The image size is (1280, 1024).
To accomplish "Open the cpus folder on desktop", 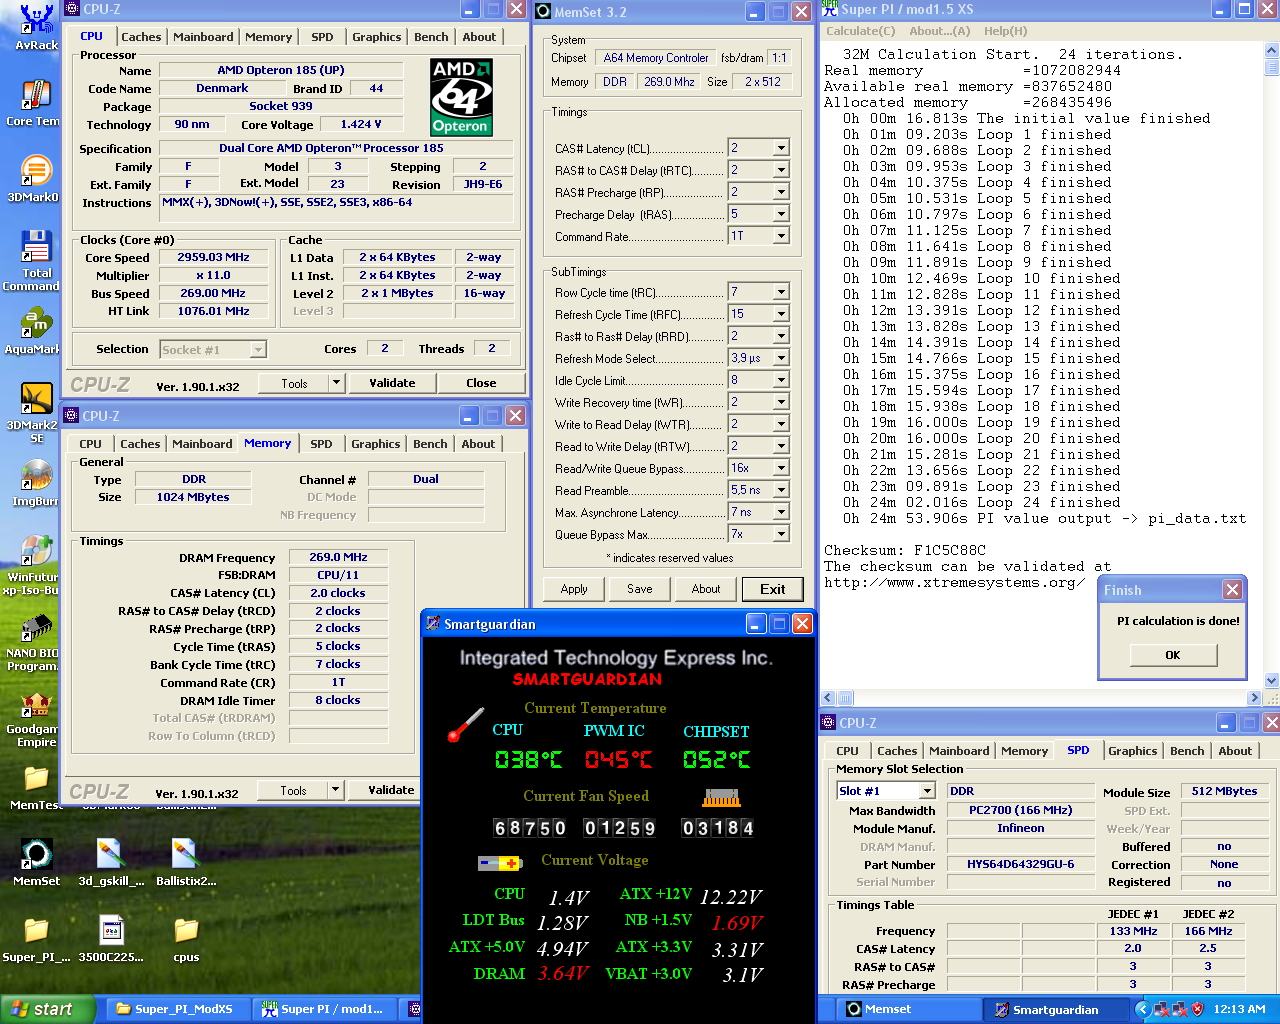I will point(186,939).
